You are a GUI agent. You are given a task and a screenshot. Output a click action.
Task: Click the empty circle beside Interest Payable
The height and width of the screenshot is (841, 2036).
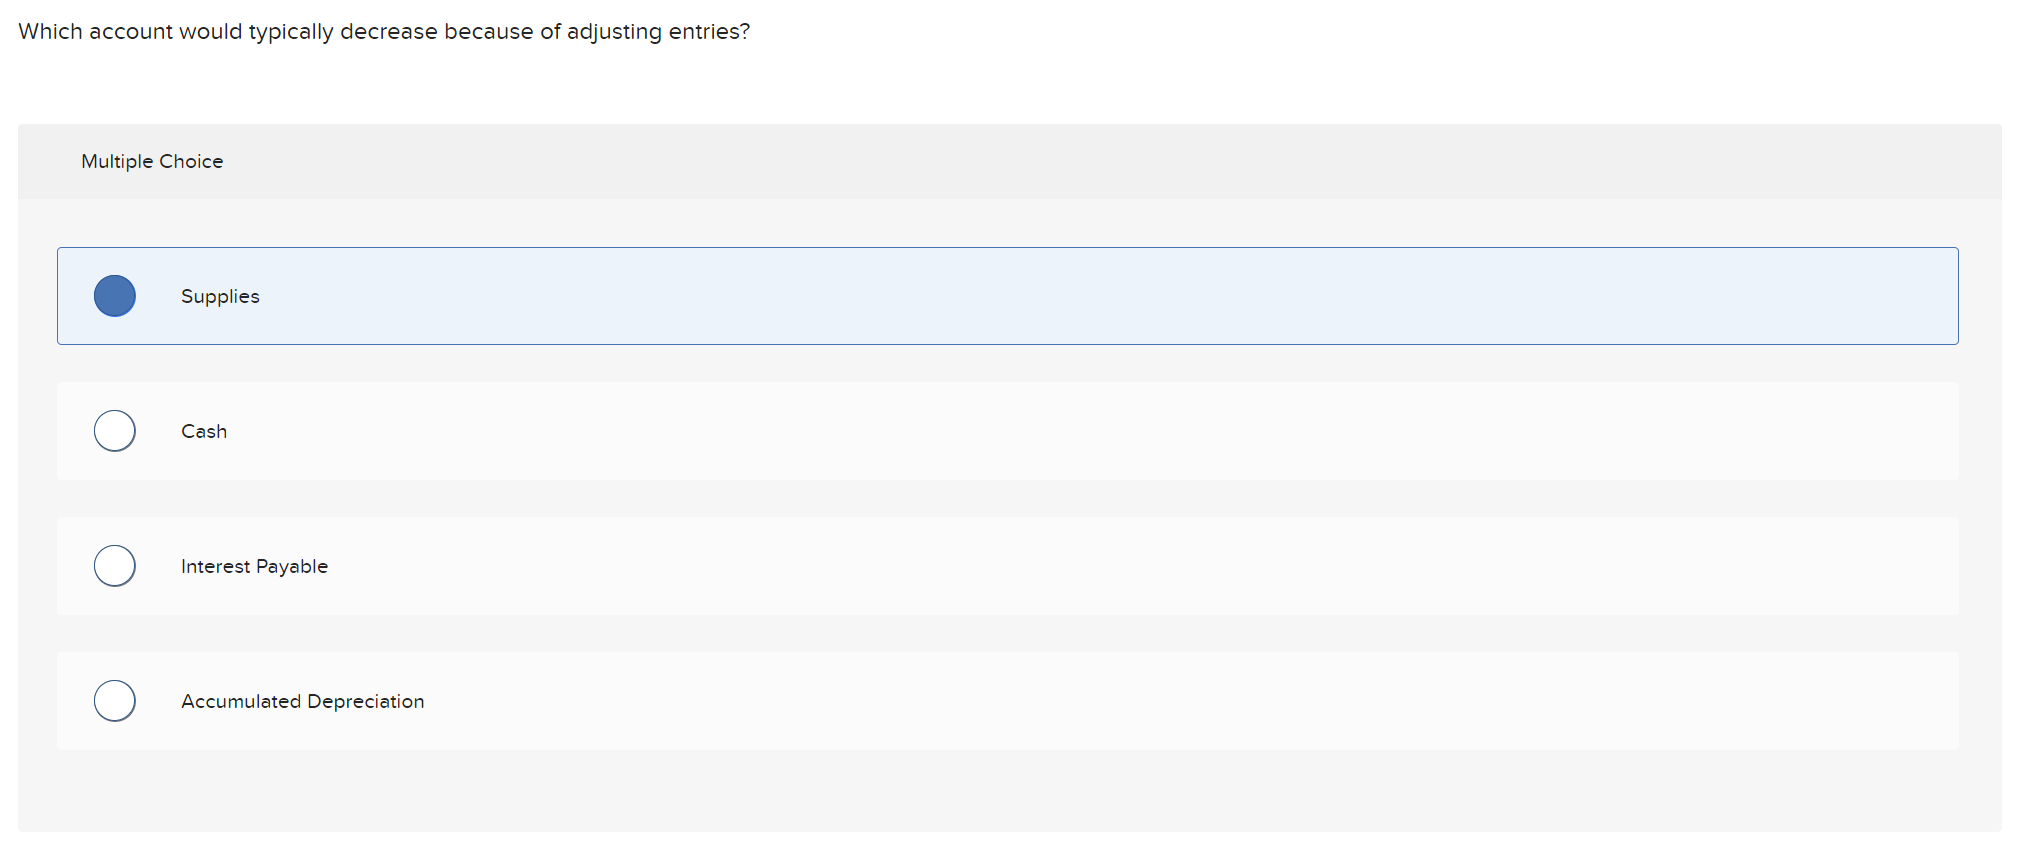coord(115,565)
